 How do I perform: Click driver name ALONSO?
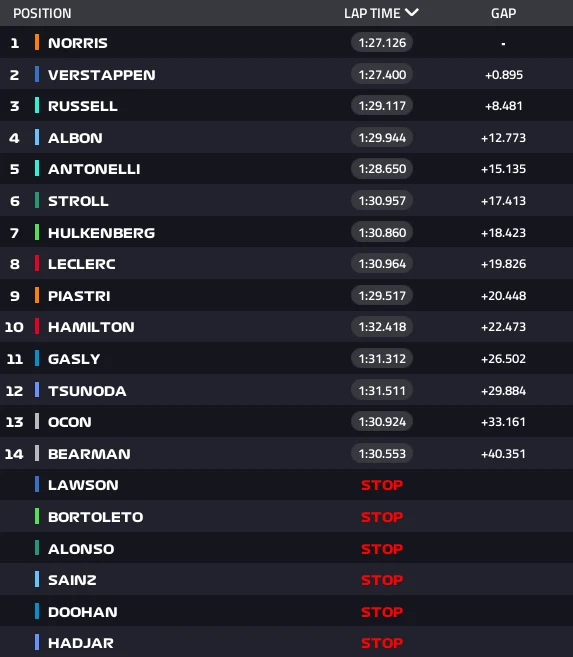click(x=81, y=549)
